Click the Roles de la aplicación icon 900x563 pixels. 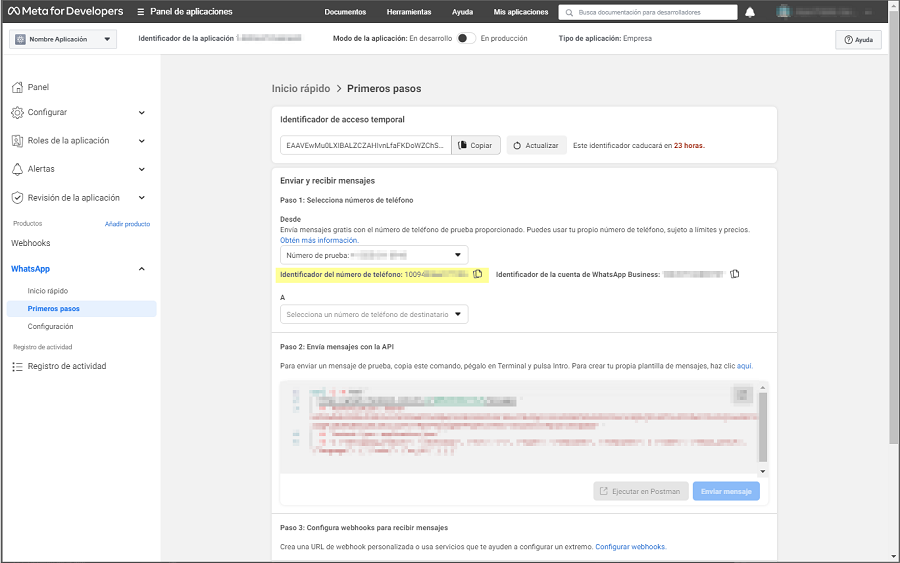18,141
